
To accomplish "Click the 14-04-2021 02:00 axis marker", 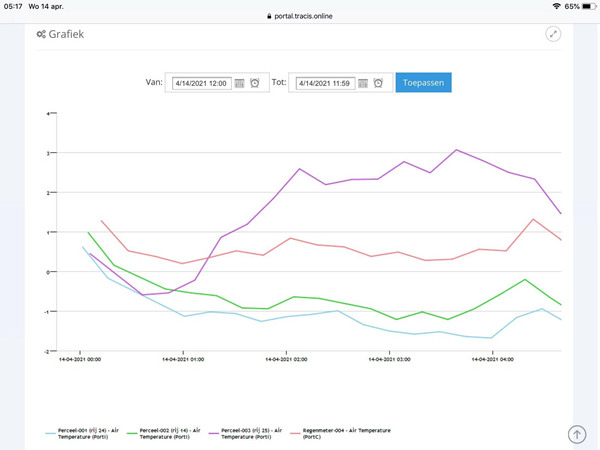I will 286,359.
